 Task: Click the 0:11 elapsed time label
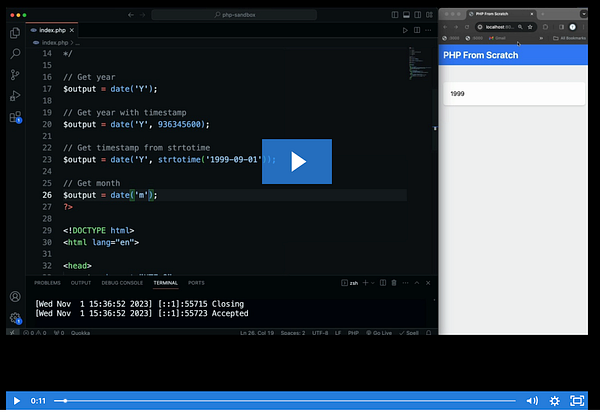[x=38, y=401]
